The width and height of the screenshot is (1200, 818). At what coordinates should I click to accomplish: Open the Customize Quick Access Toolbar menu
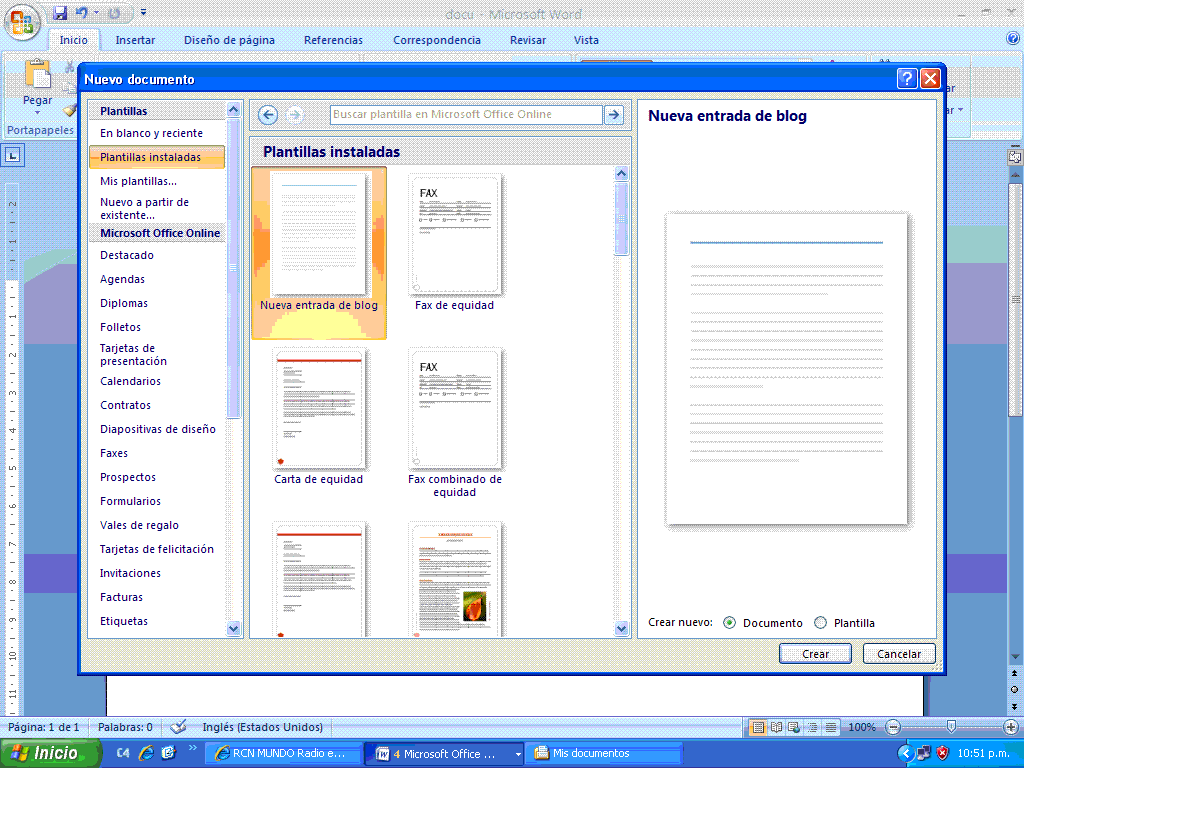[143, 12]
